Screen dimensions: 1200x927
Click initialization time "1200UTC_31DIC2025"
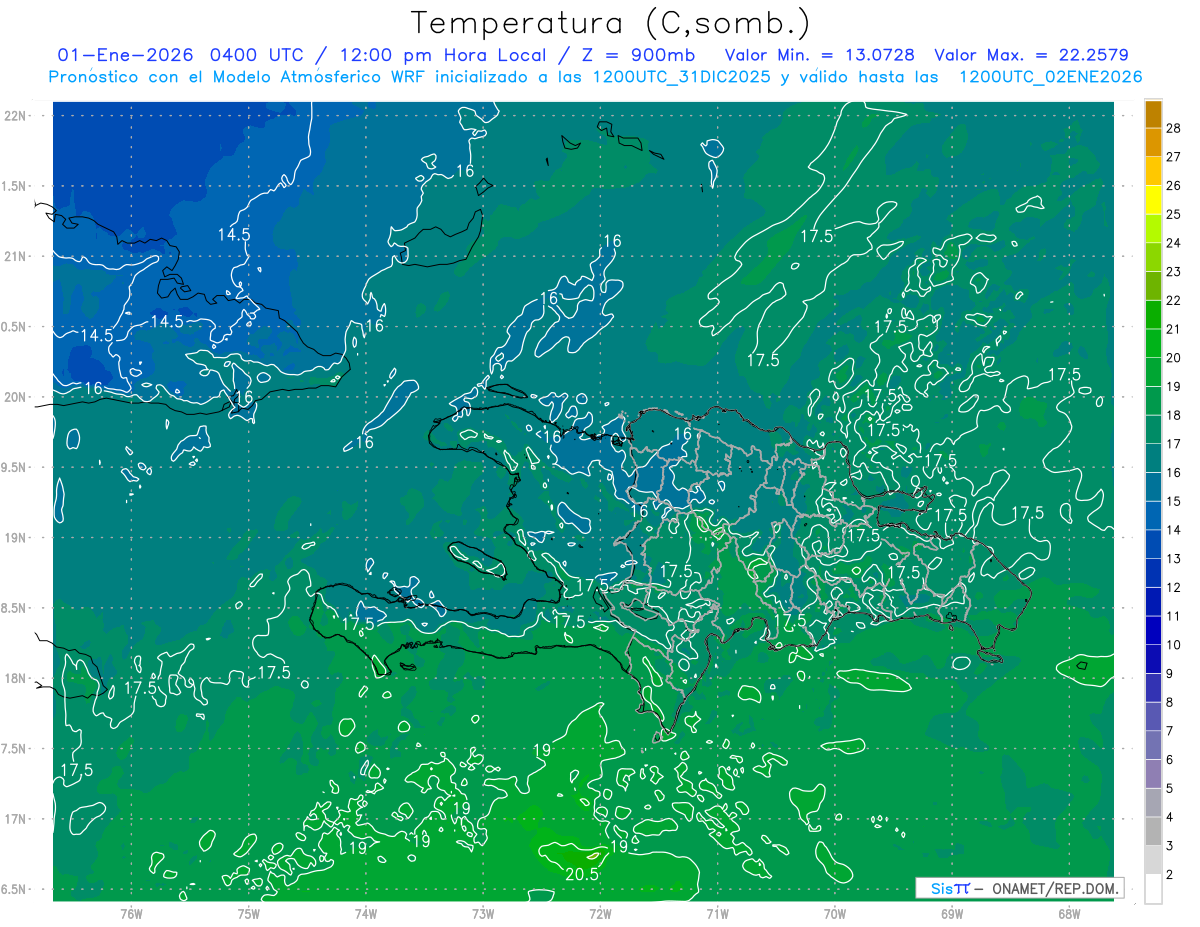pyautogui.click(x=681, y=77)
